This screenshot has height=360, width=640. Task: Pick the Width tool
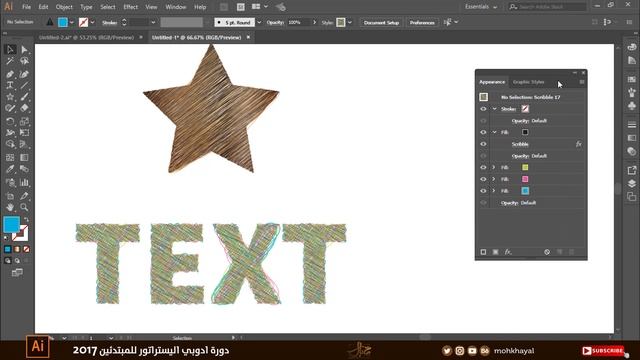[x=10, y=133]
